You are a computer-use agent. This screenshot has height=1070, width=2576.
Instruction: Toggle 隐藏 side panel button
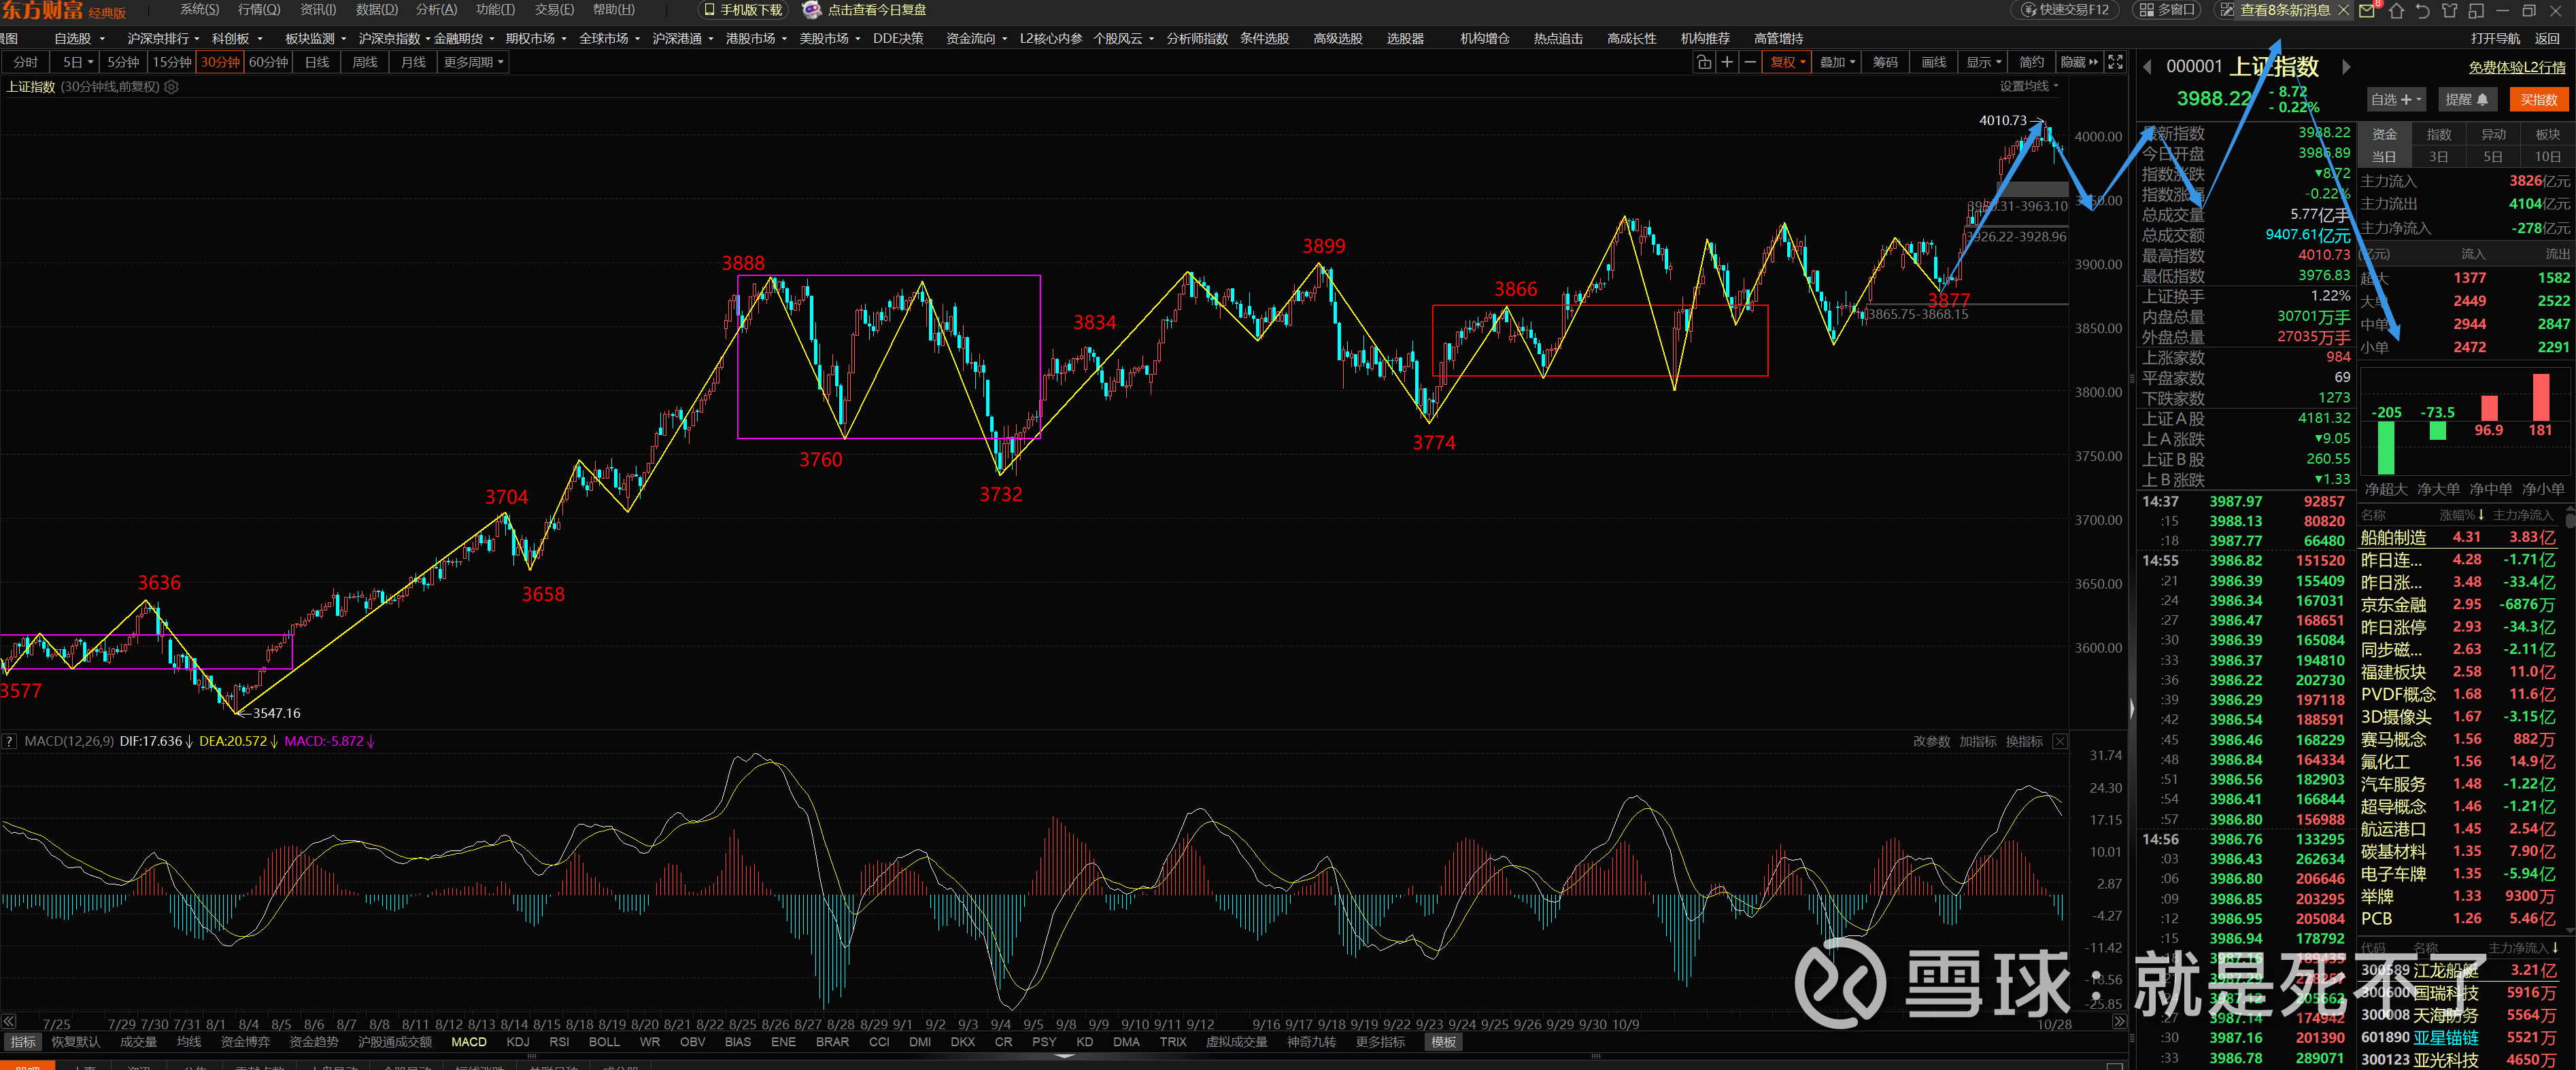(2080, 62)
